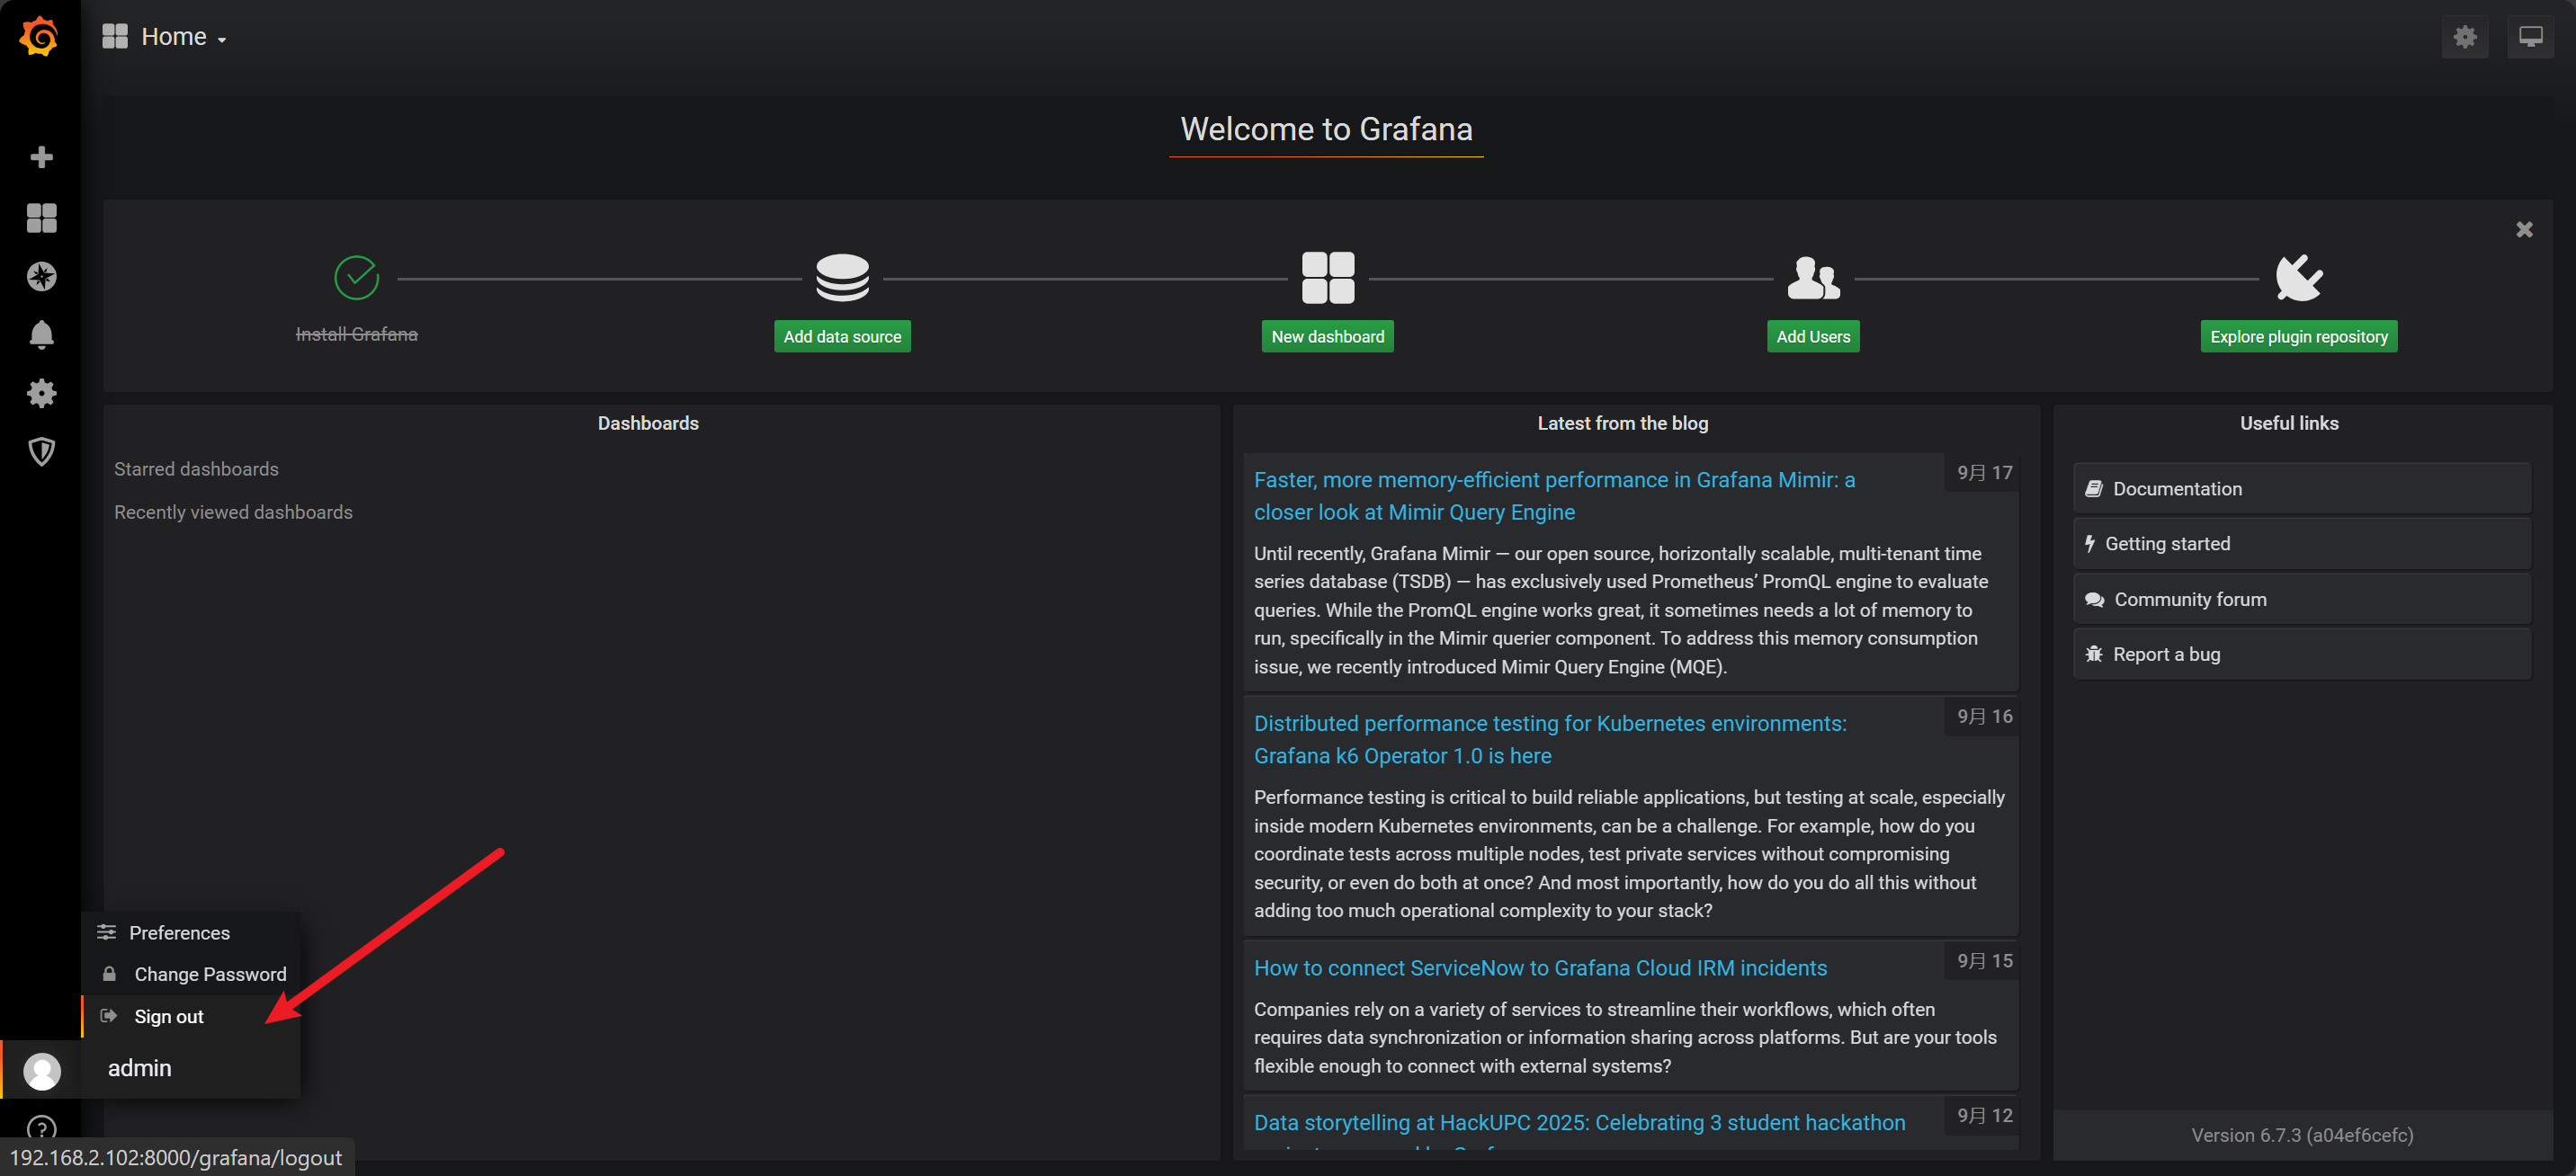Click Sign out in user menu
The image size is (2576, 1176).
(x=168, y=1016)
